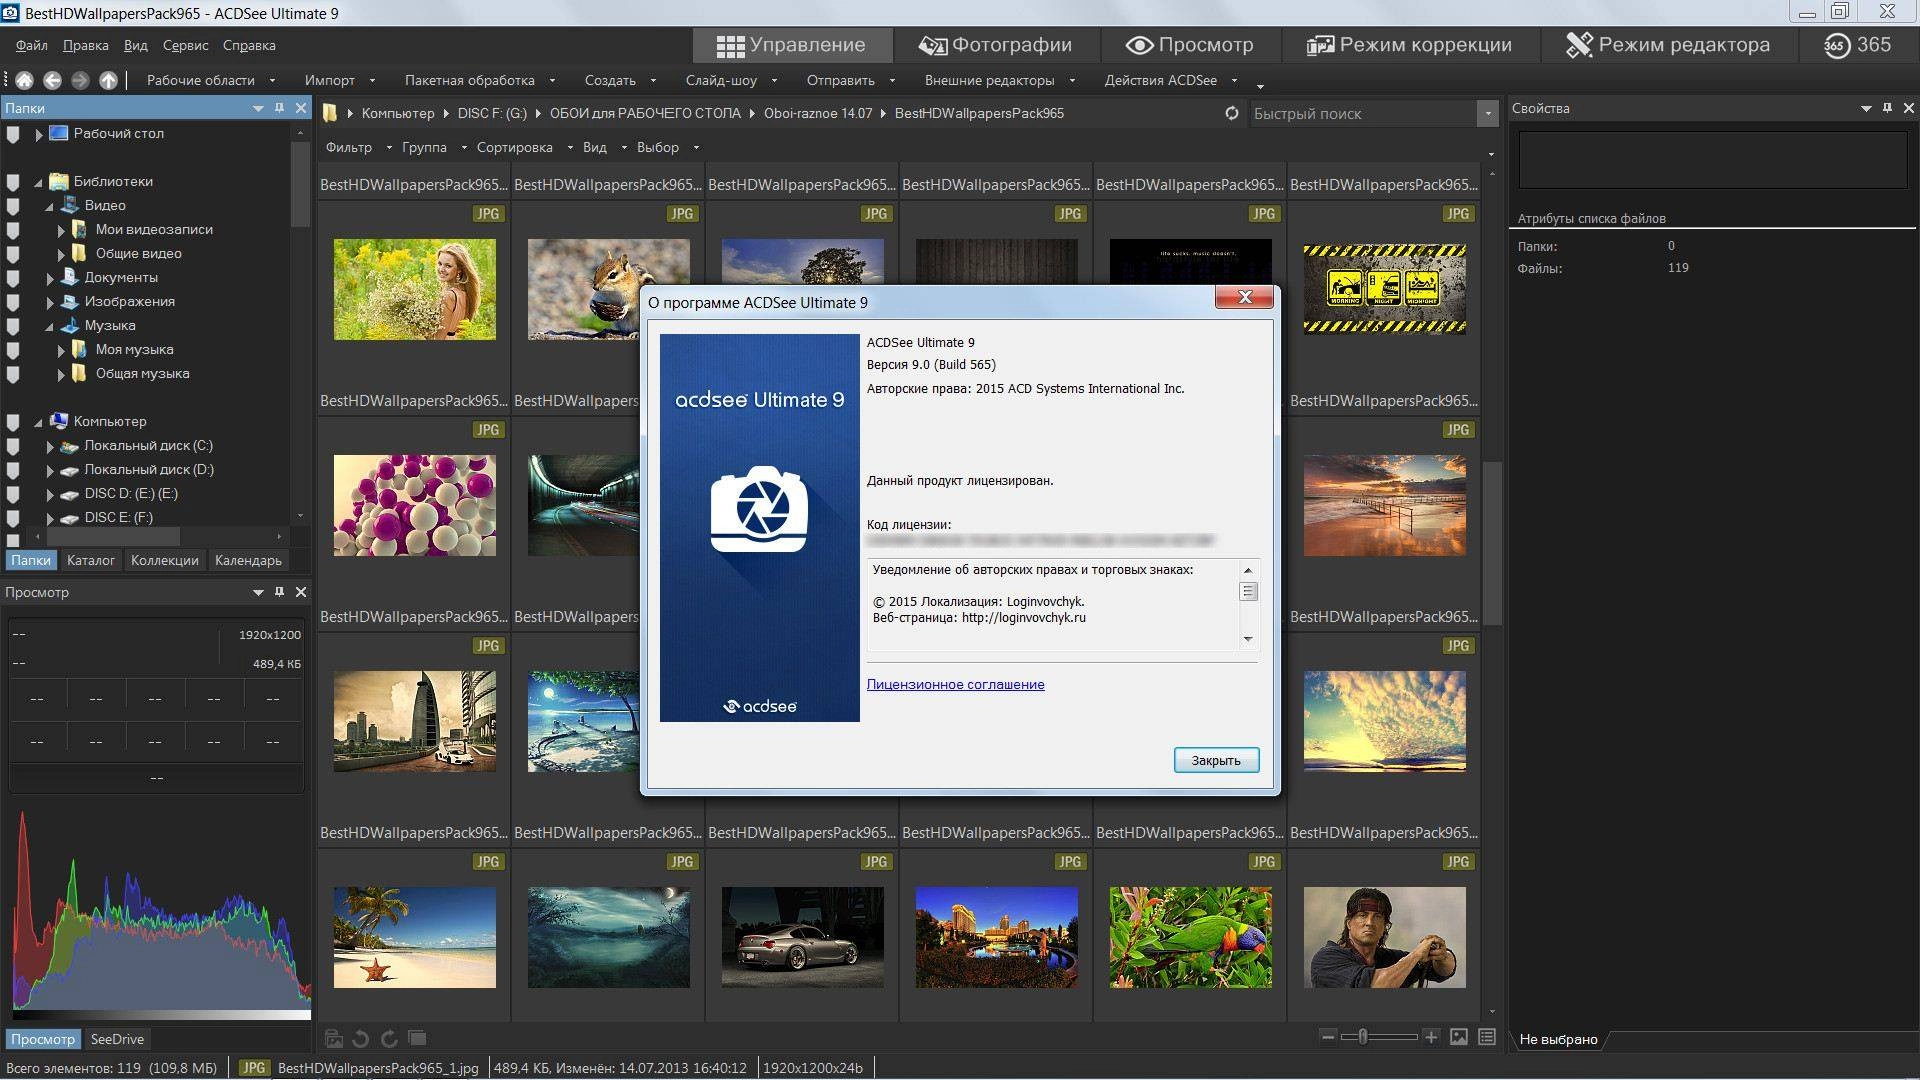Click the Быстрый поиск search field

1362,113
